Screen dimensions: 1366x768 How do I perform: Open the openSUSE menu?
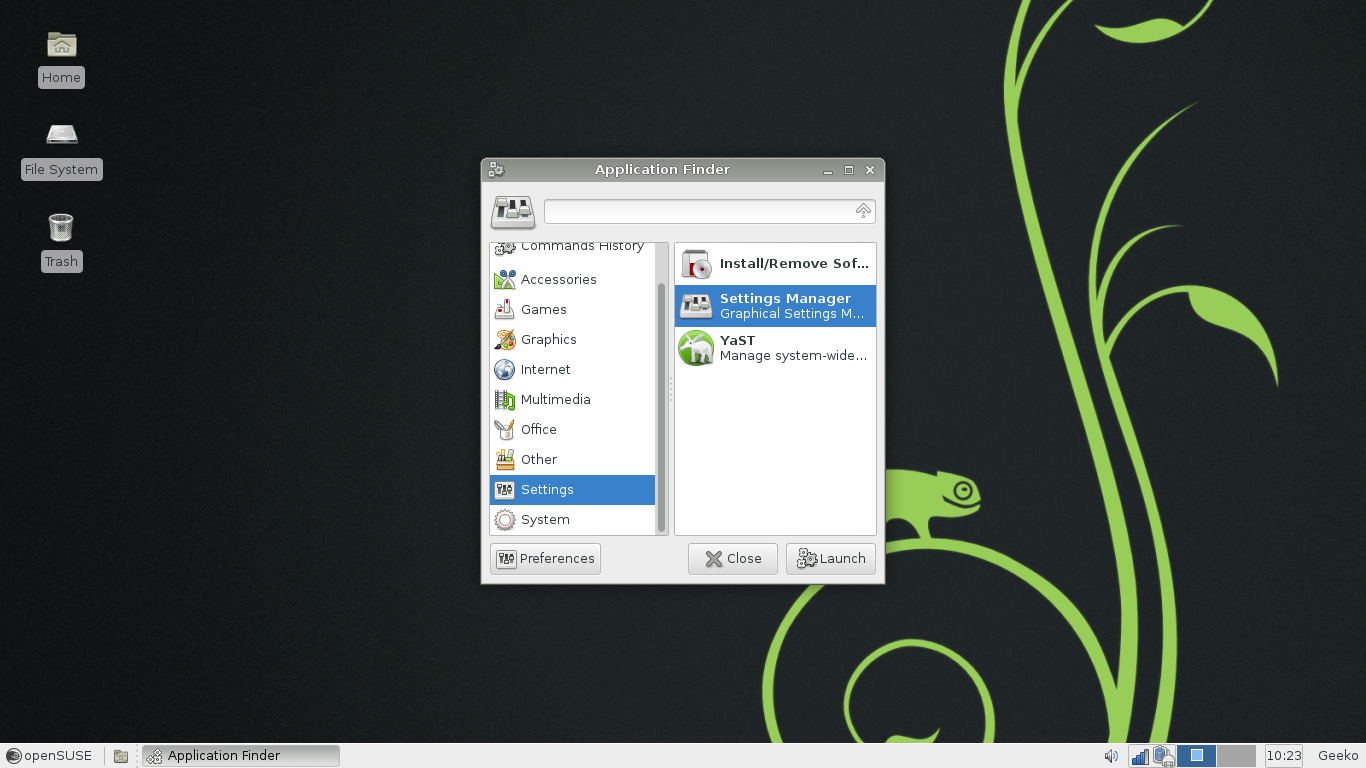click(48, 756)
